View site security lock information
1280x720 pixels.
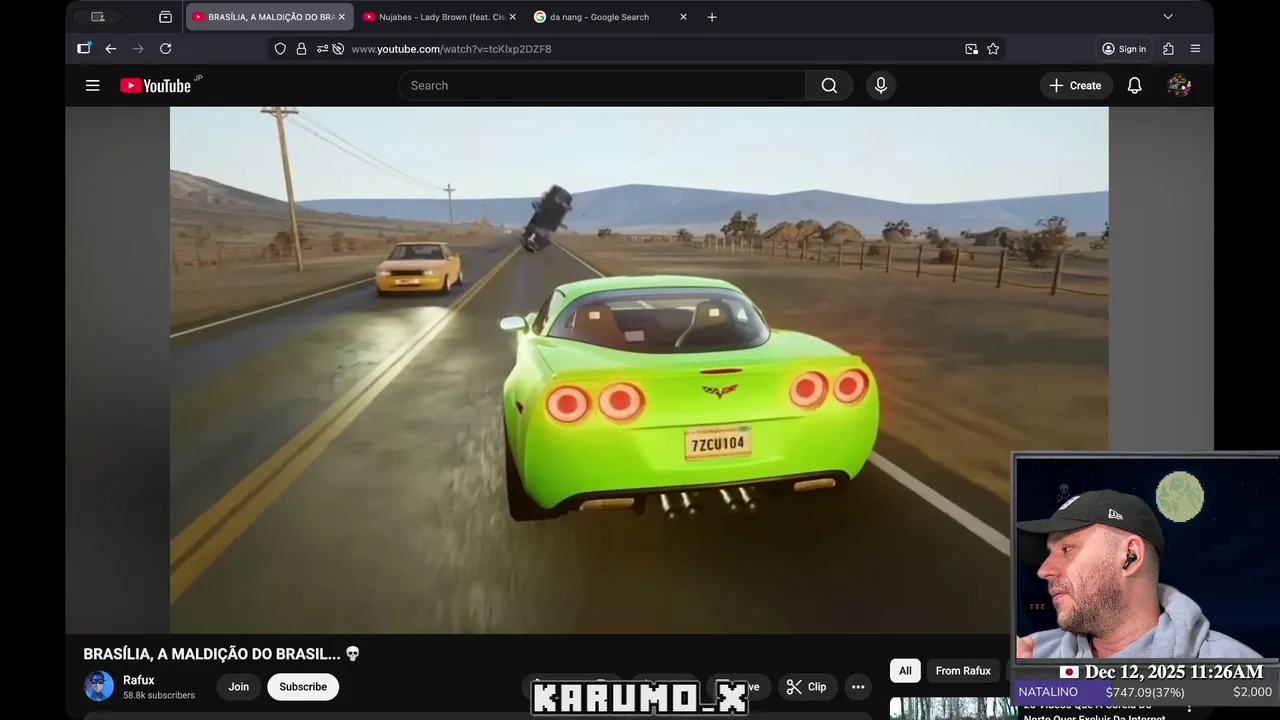[x=301, y=49]
